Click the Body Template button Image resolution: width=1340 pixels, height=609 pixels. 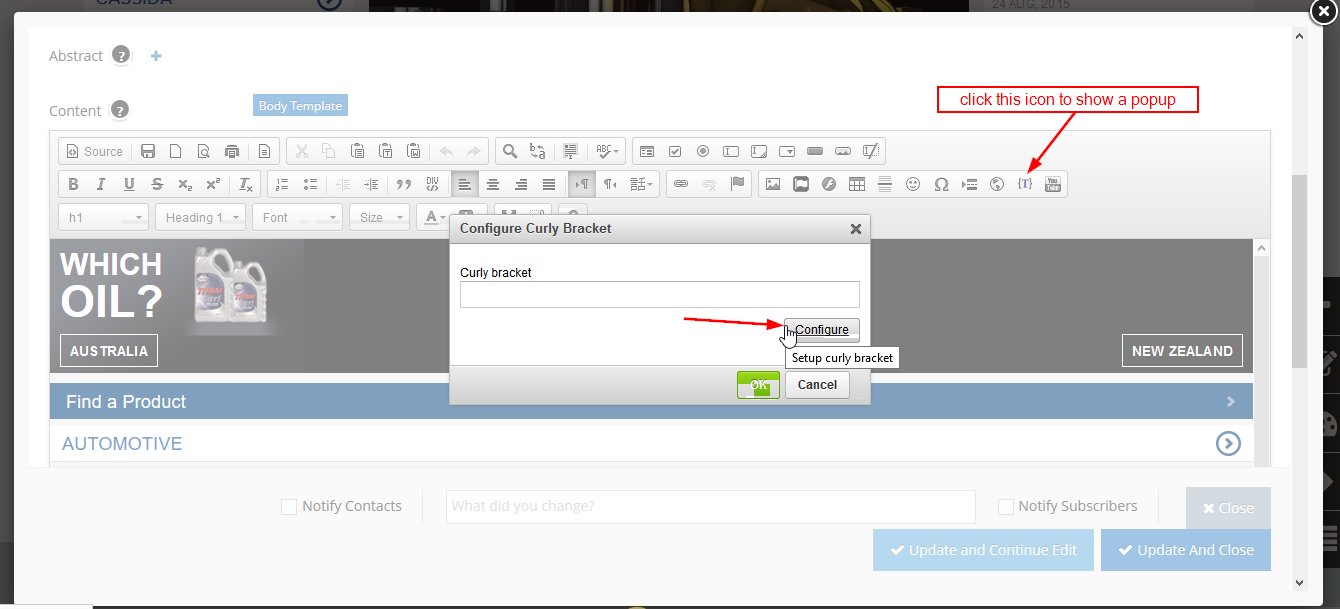300,106
